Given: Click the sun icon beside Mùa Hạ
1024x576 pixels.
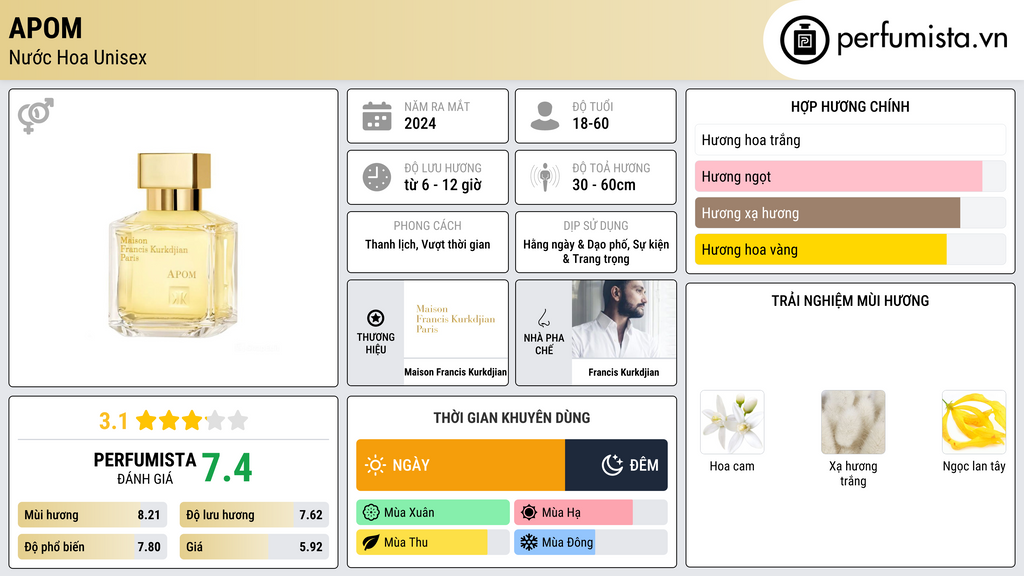Looking at the screenshot, I should (x=529, y=513).
